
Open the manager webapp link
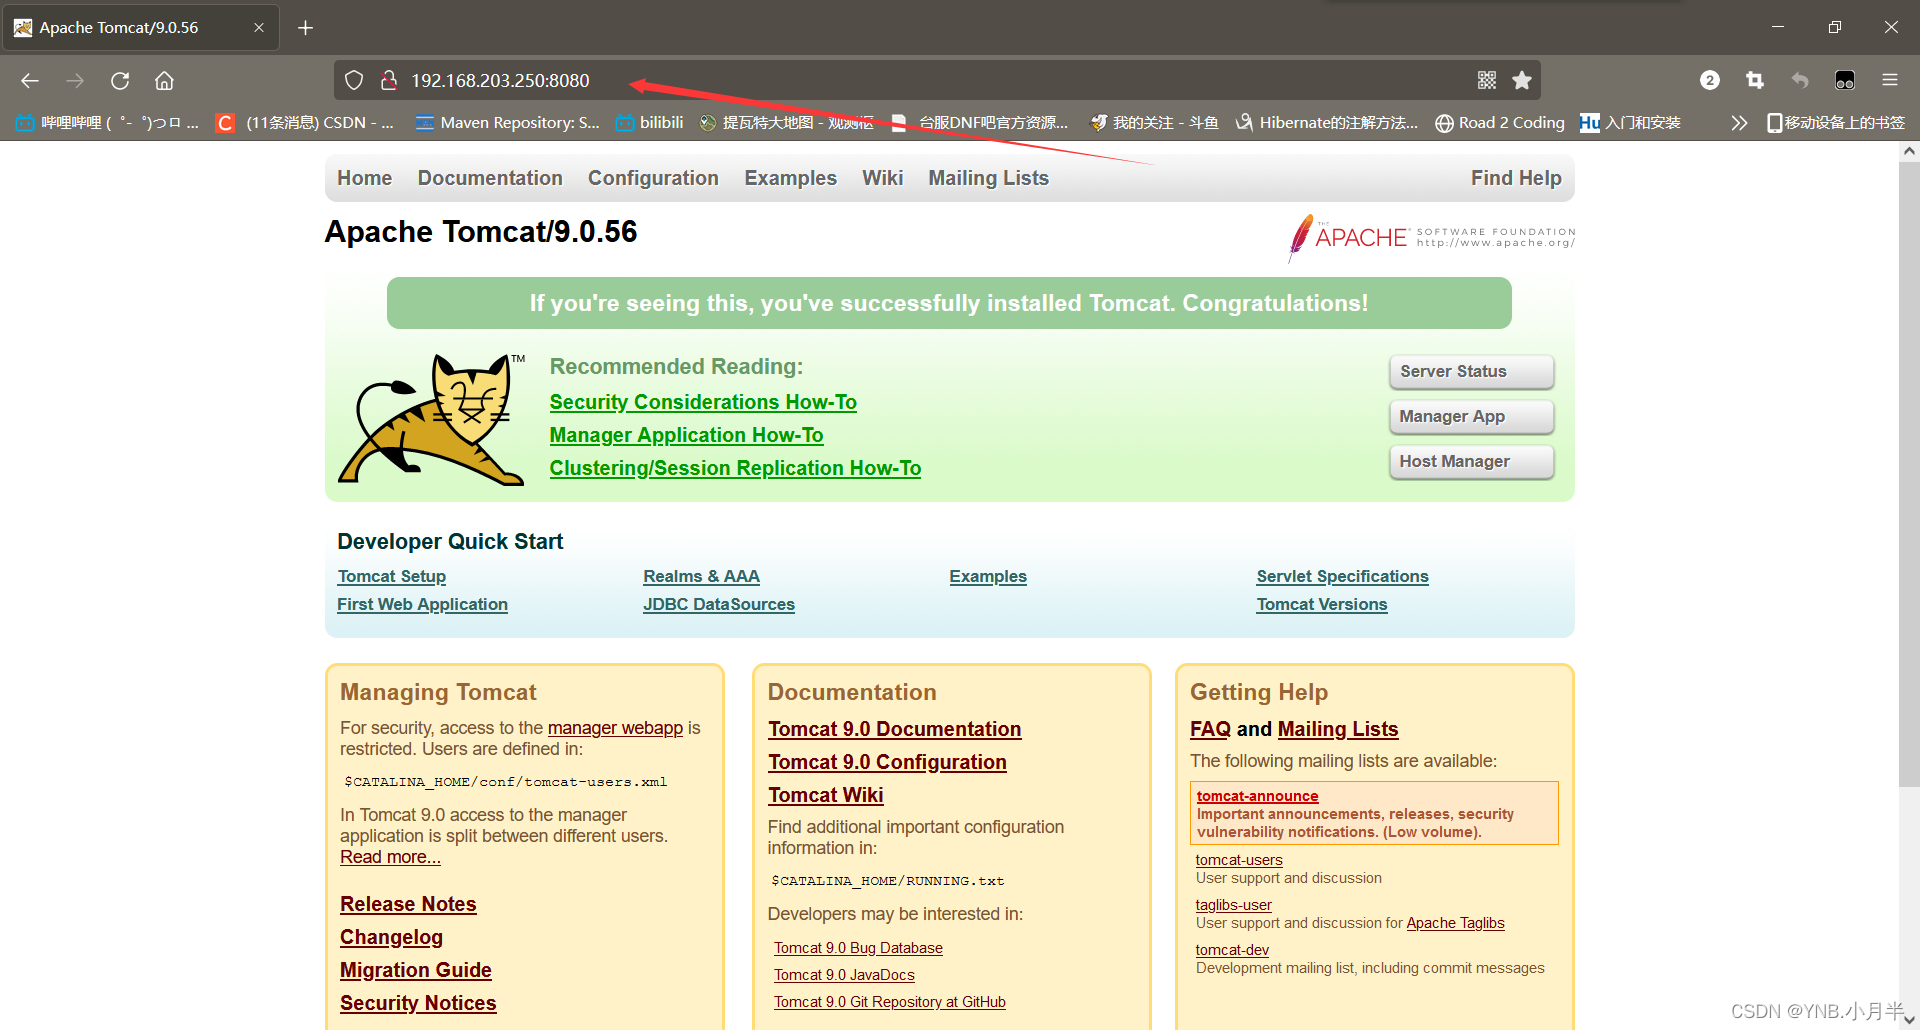[x=615, y=728]
